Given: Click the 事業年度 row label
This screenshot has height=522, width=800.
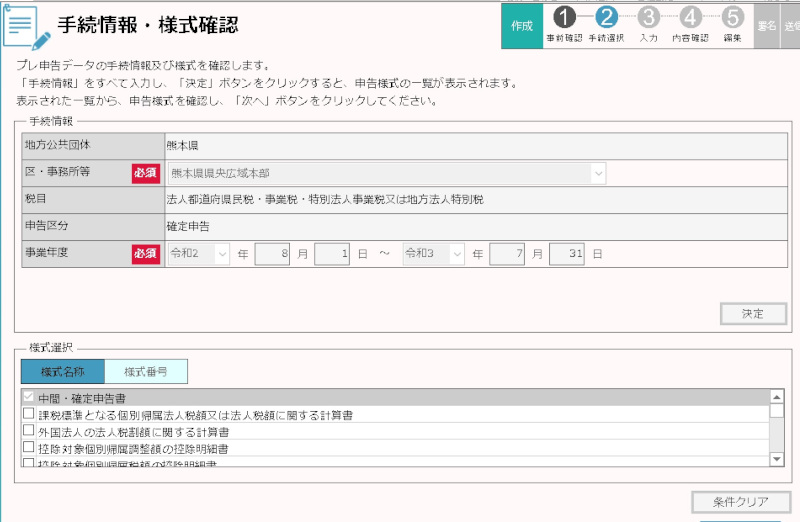Looking at the screenshot, I should (x=46, y=253).
